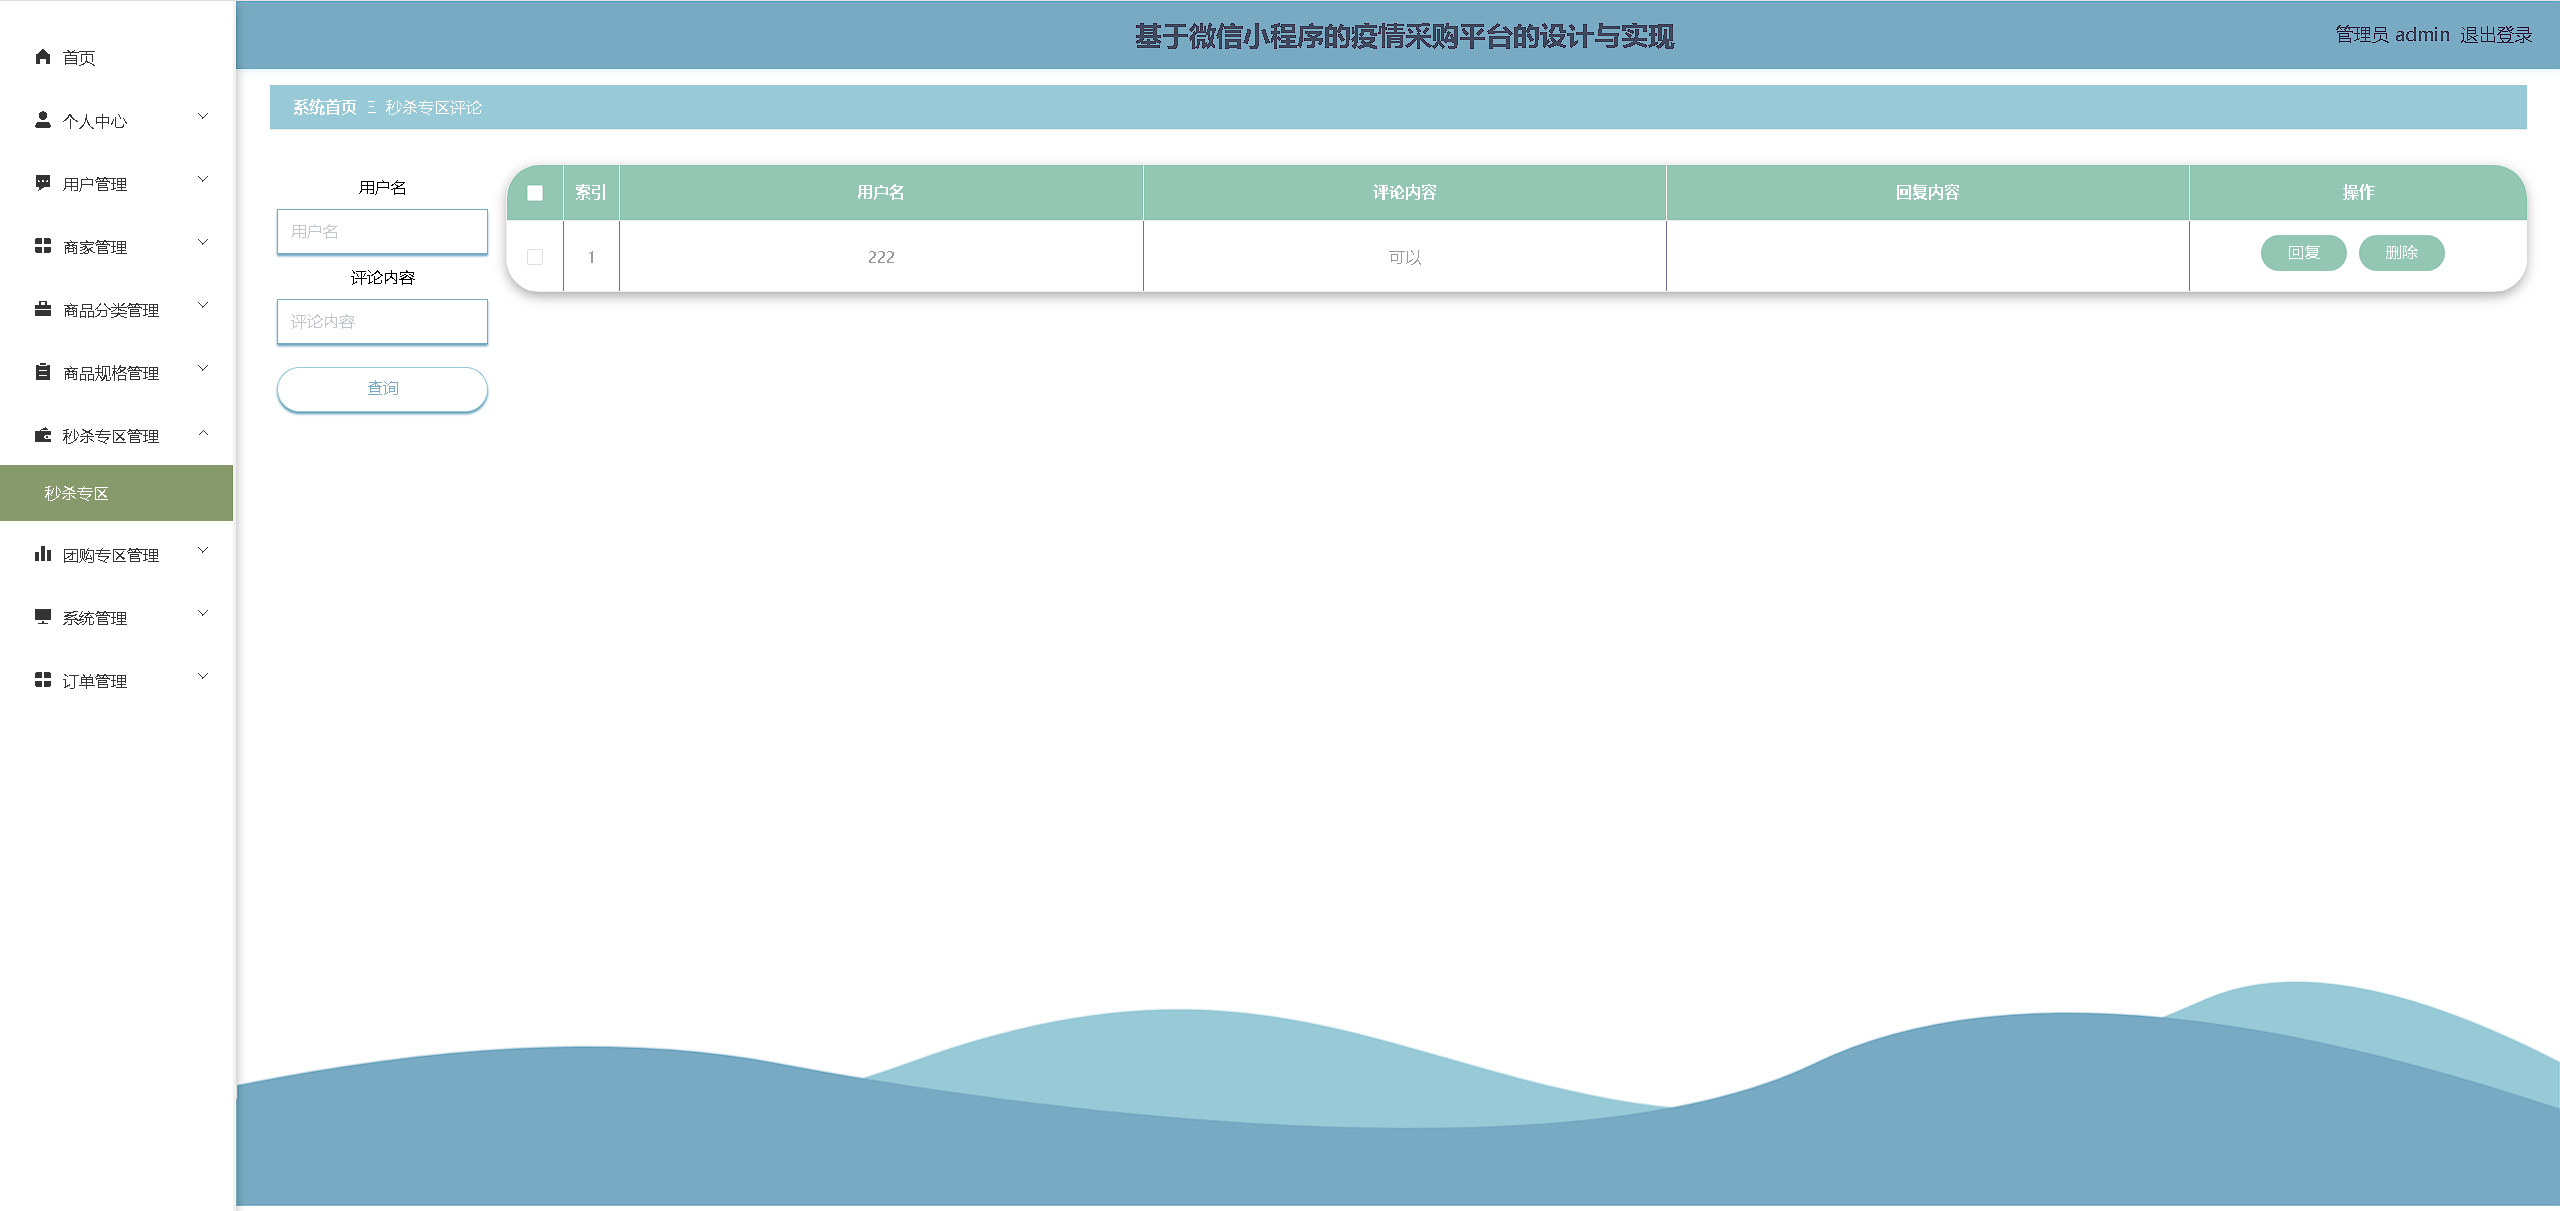Click the 索引 column header

591,192
